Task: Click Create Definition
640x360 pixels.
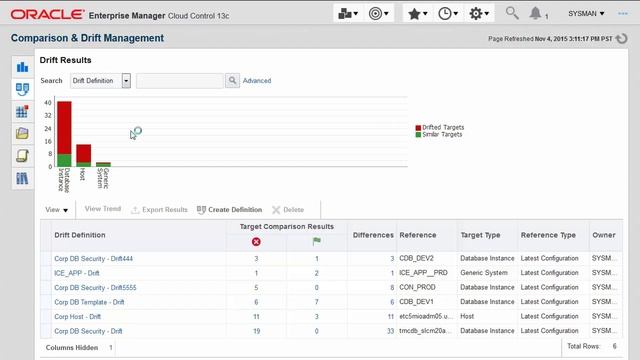Action: (x=229, y=210)
